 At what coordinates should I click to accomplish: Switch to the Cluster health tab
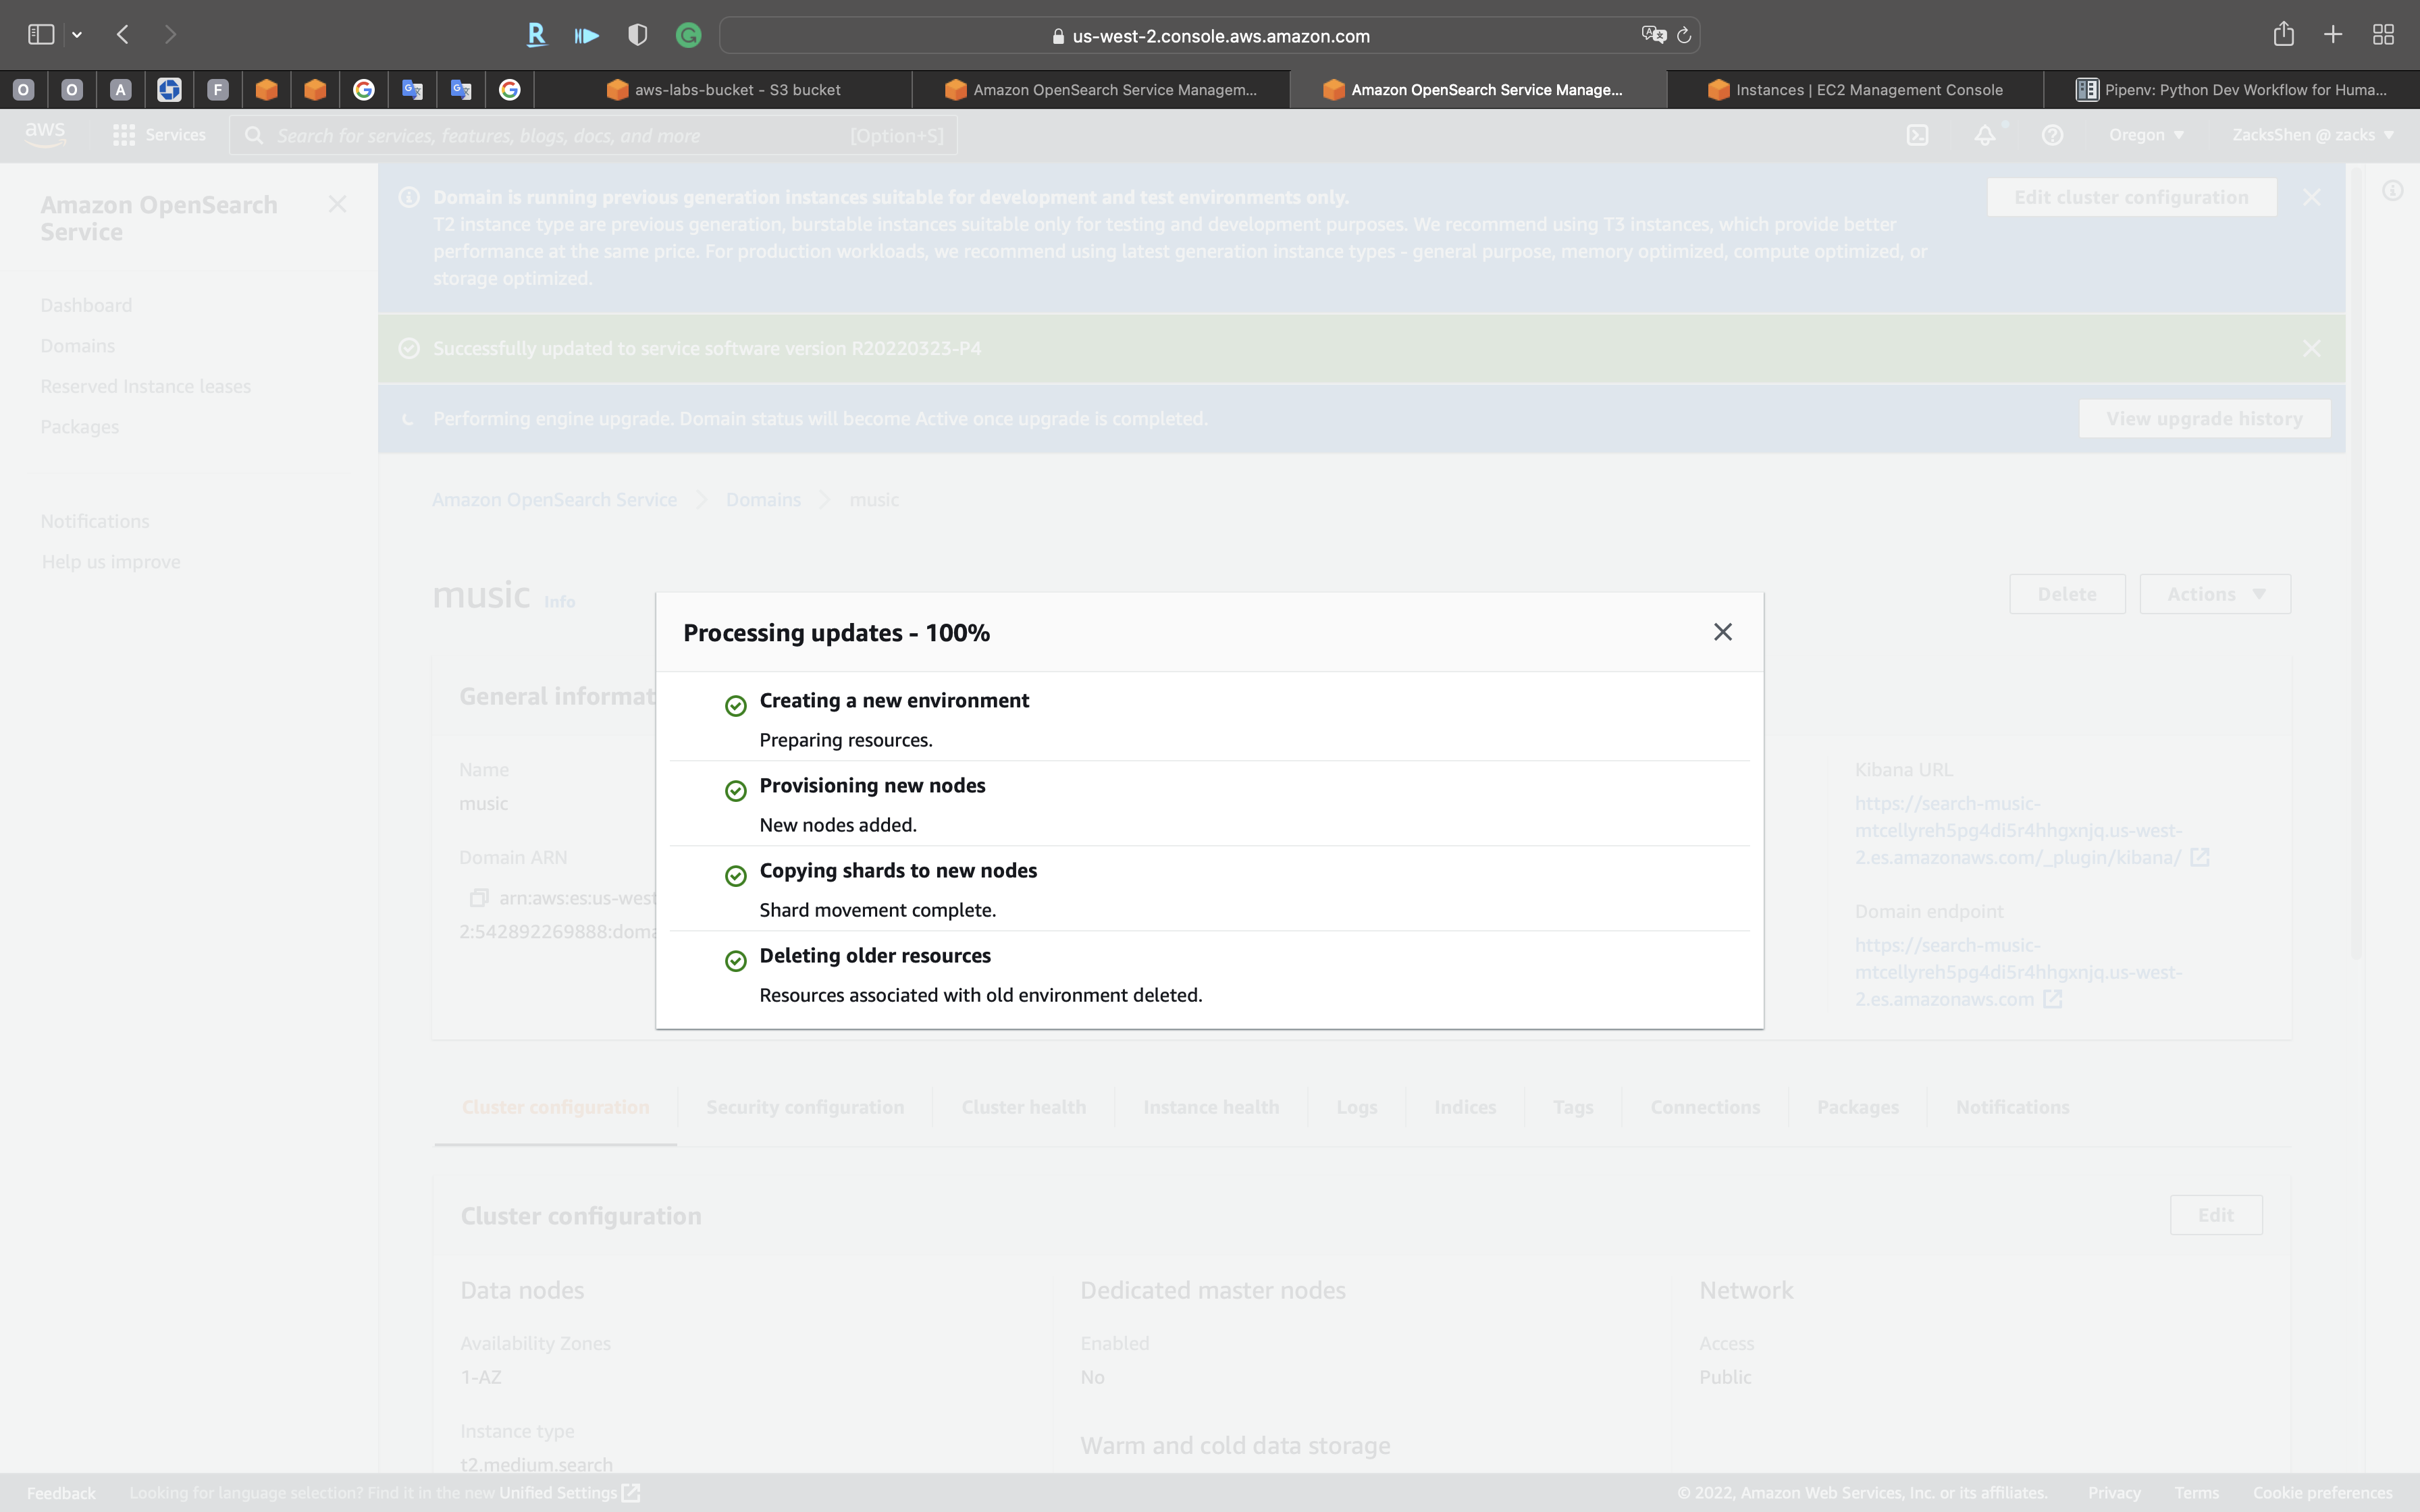tap(1023, 1107)
